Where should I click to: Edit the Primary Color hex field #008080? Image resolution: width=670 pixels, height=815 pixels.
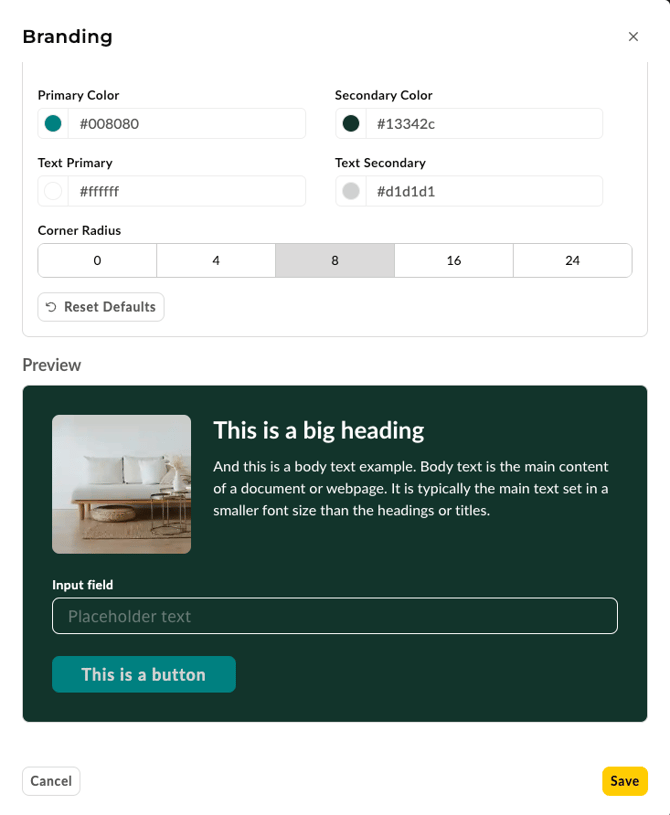pos(186,124)
